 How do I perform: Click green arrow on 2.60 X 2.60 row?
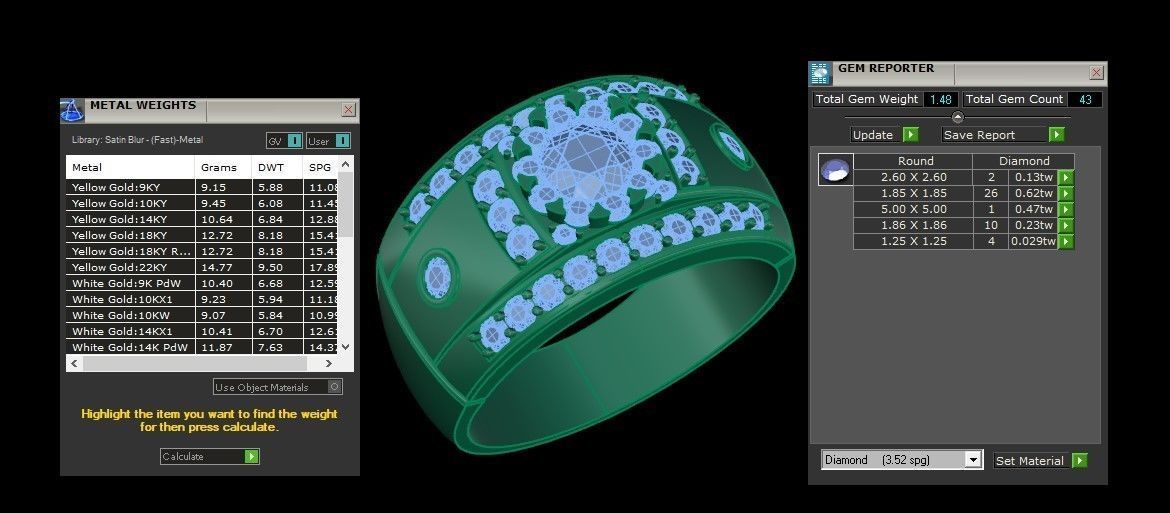(1066, 177)
